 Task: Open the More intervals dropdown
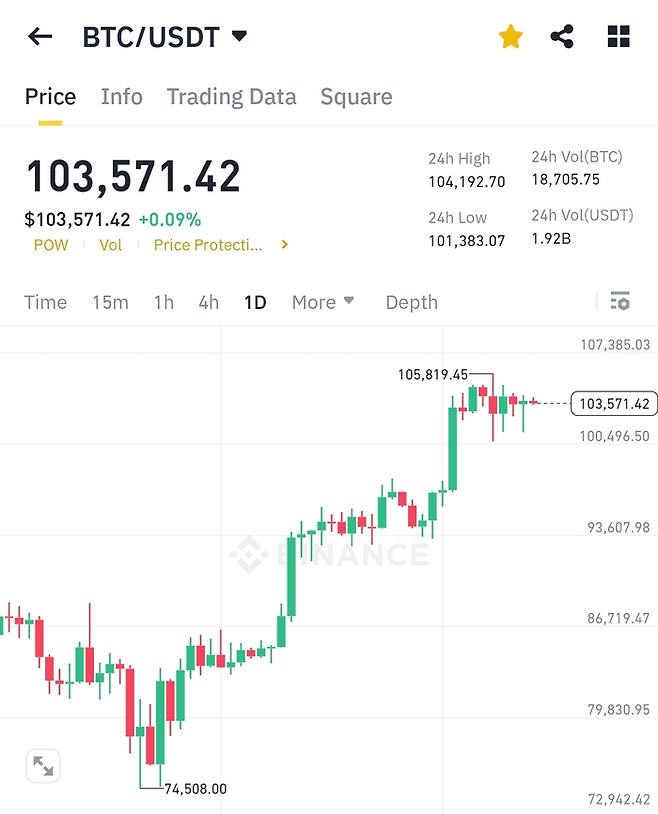click(x=323, y=302)
